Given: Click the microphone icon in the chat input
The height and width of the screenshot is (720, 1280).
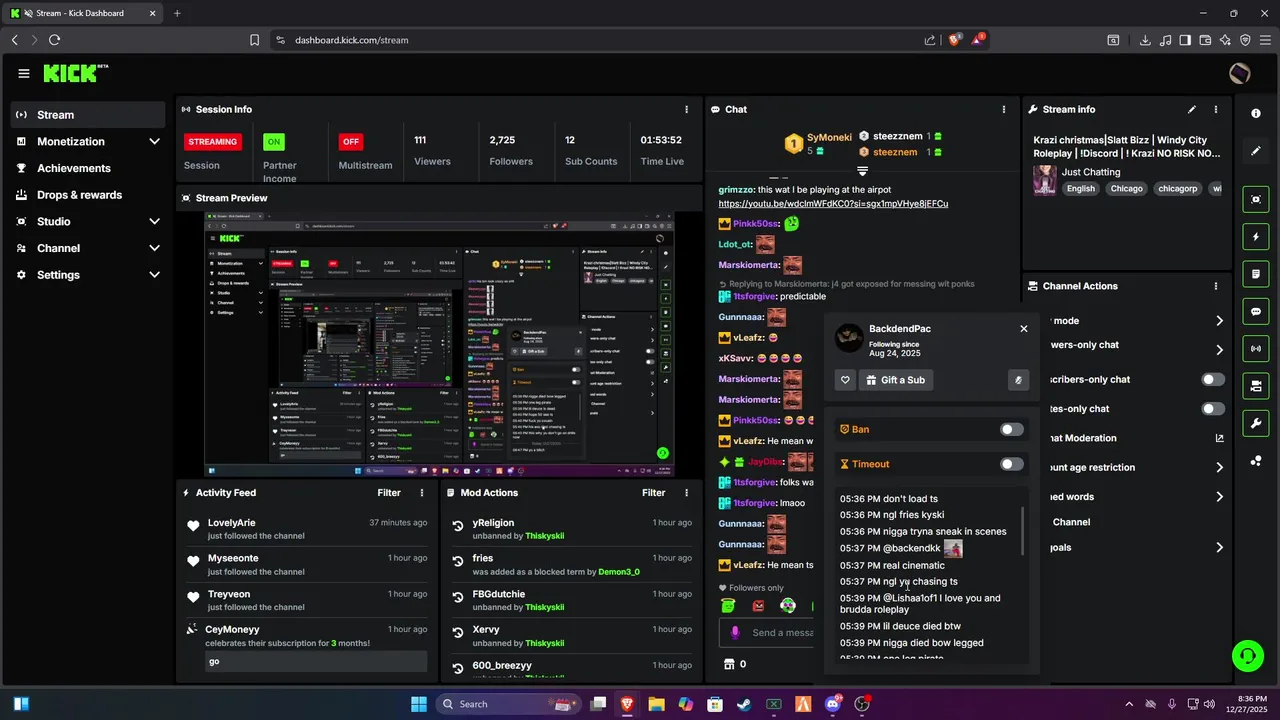Looking at the screenshot, I should point(735,632).
